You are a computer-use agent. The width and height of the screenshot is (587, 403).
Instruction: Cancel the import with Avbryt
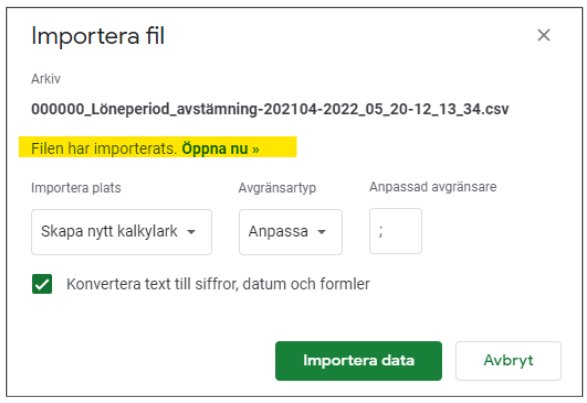(508, 361)
